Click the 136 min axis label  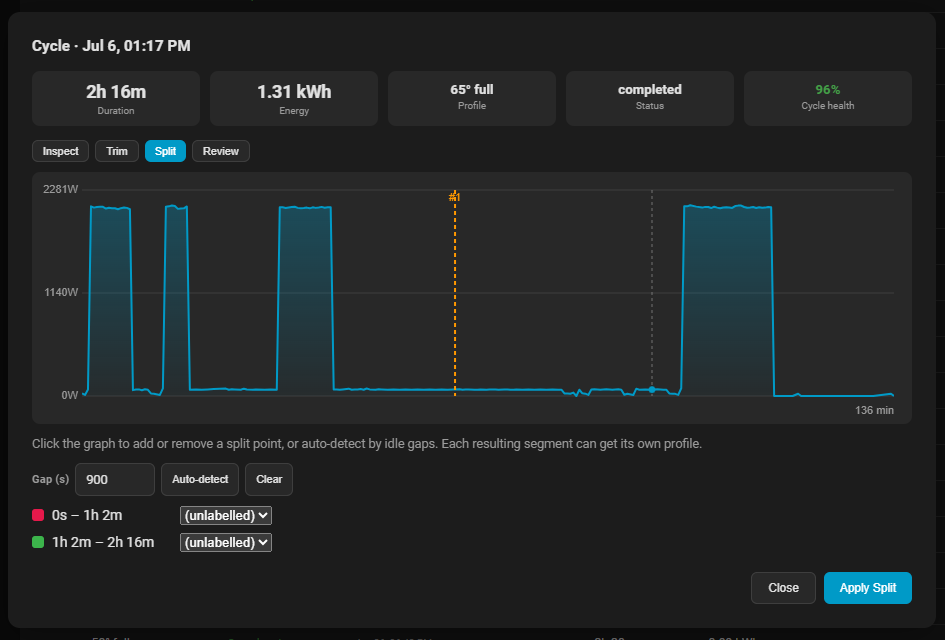[x=874, y=410]
